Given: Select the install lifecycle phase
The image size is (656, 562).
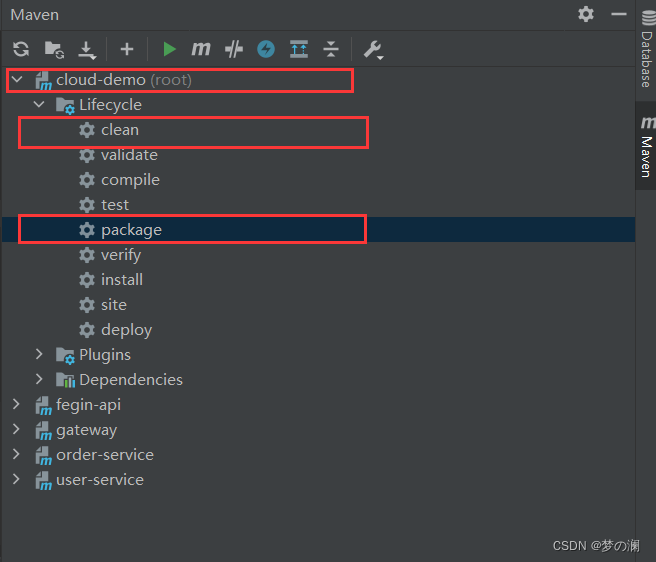Looking at the screenshot, I should click(122, 280).
